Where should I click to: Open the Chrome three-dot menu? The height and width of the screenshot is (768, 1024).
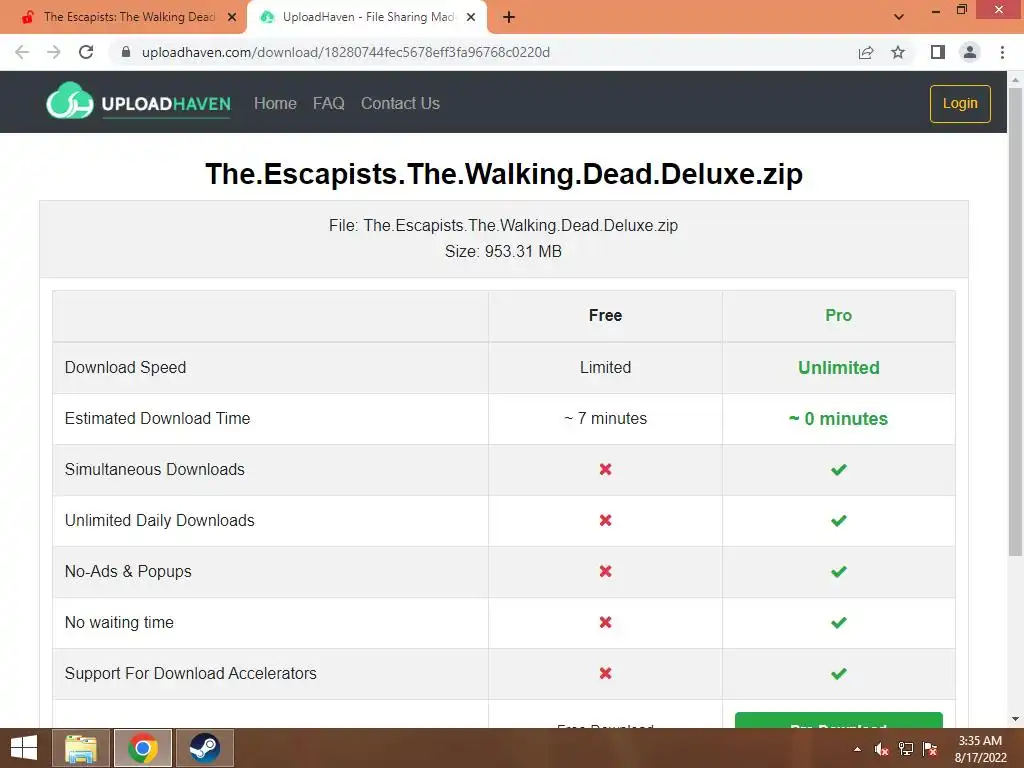pos(1002,52)
